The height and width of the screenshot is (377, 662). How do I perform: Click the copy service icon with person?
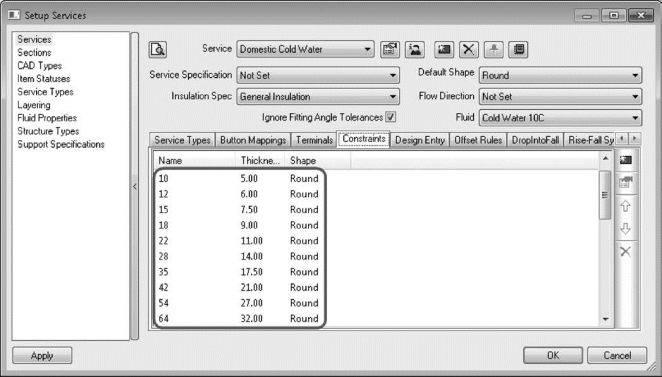(x=415, y=49)
